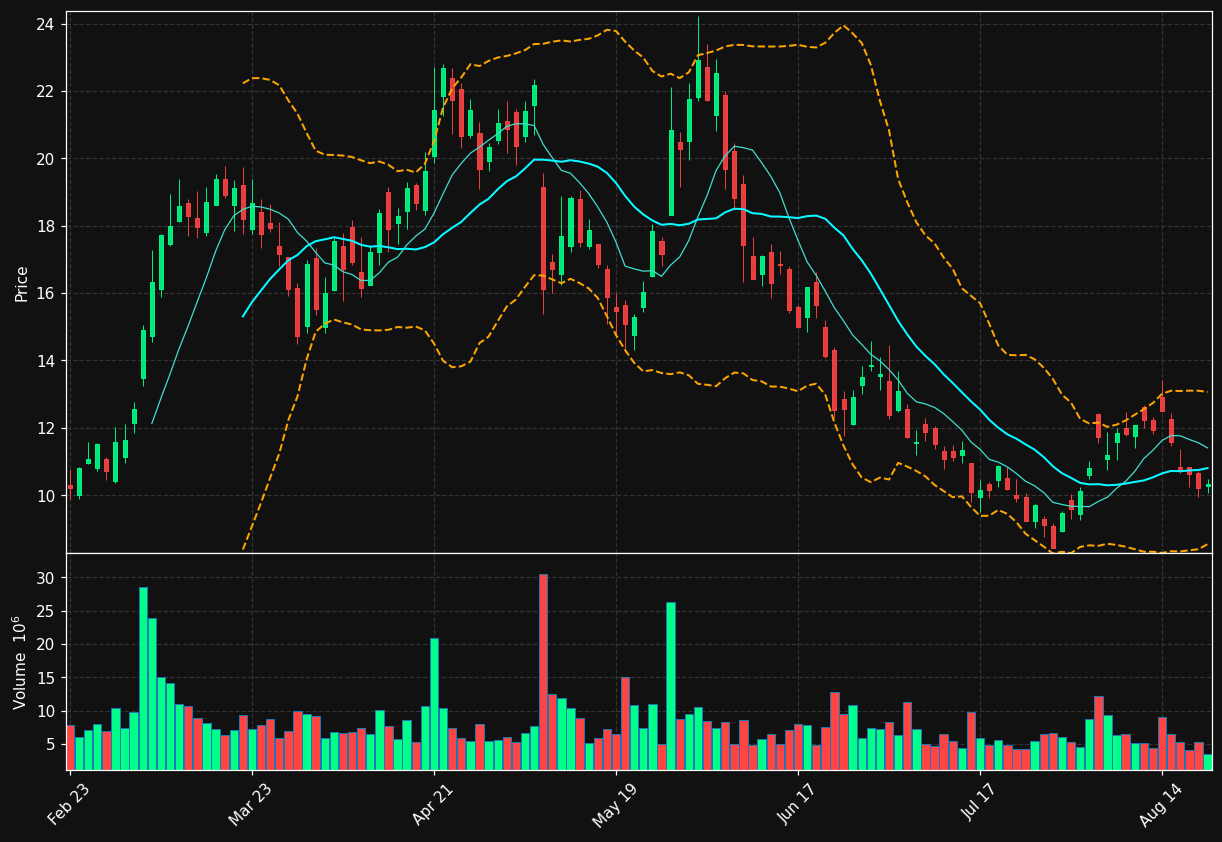This screenshot has width=1222, height=842.
Task: Click the tallest red volume bar above 30
Action: (543, 672)
